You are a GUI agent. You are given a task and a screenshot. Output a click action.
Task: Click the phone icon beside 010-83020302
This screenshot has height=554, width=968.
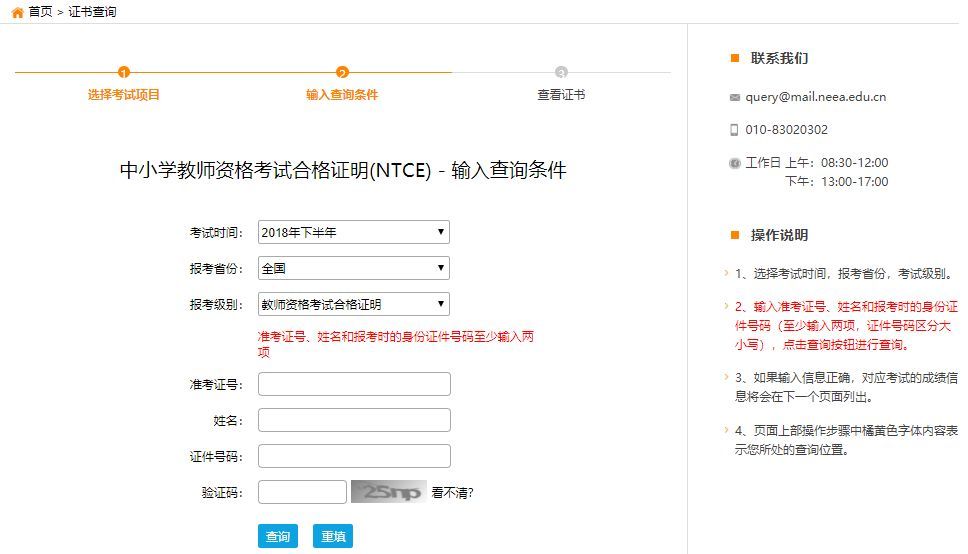click(734, 130)
